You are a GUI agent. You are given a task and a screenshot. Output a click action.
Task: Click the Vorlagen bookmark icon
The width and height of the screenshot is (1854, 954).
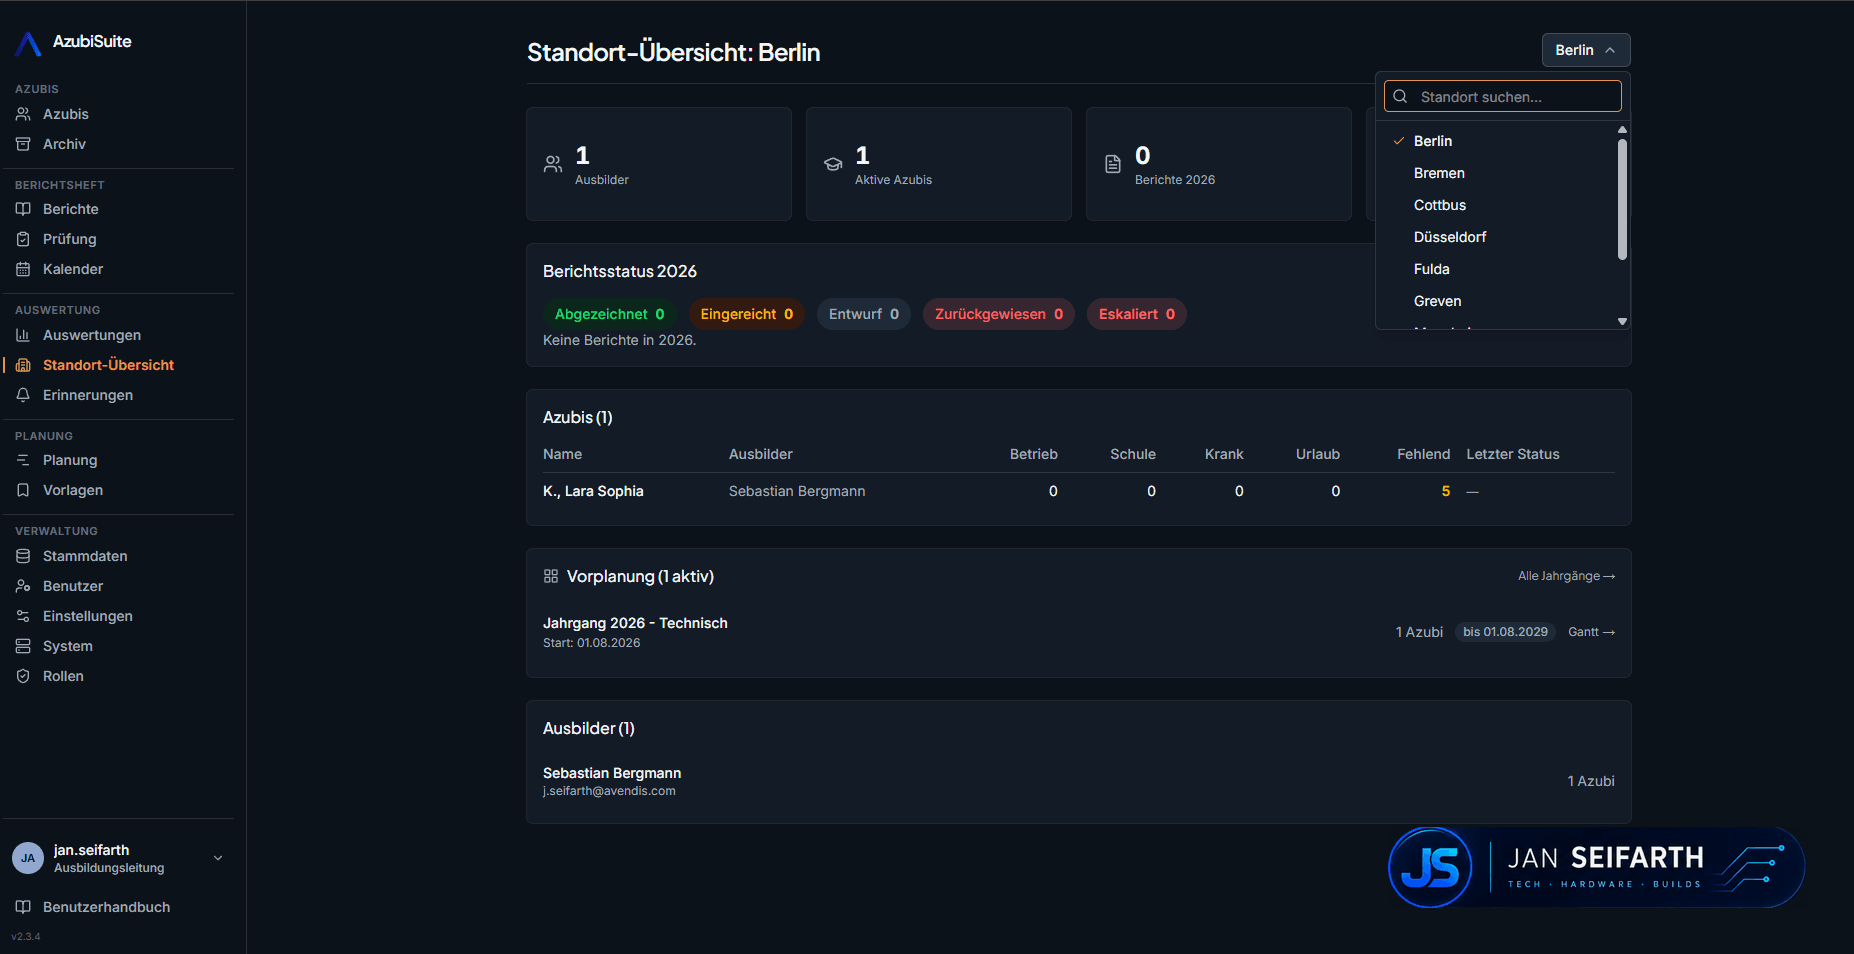point(23,490)
